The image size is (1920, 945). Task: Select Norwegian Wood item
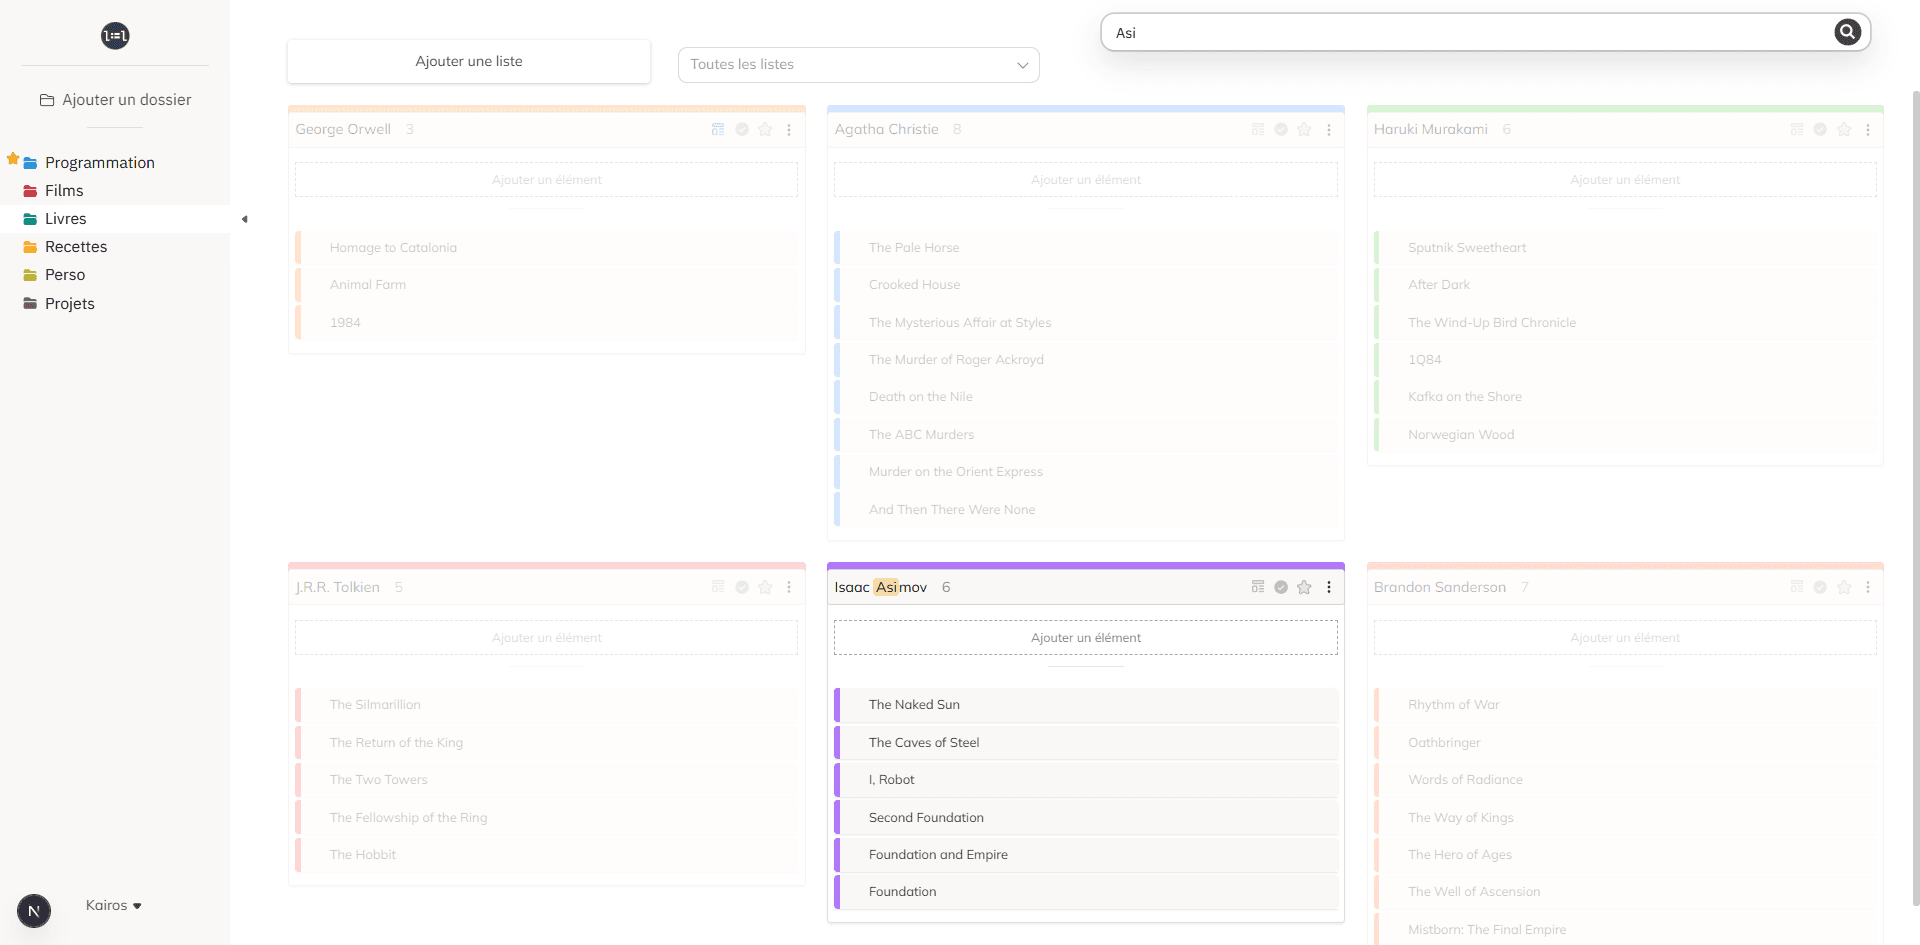click(1625, 435)
